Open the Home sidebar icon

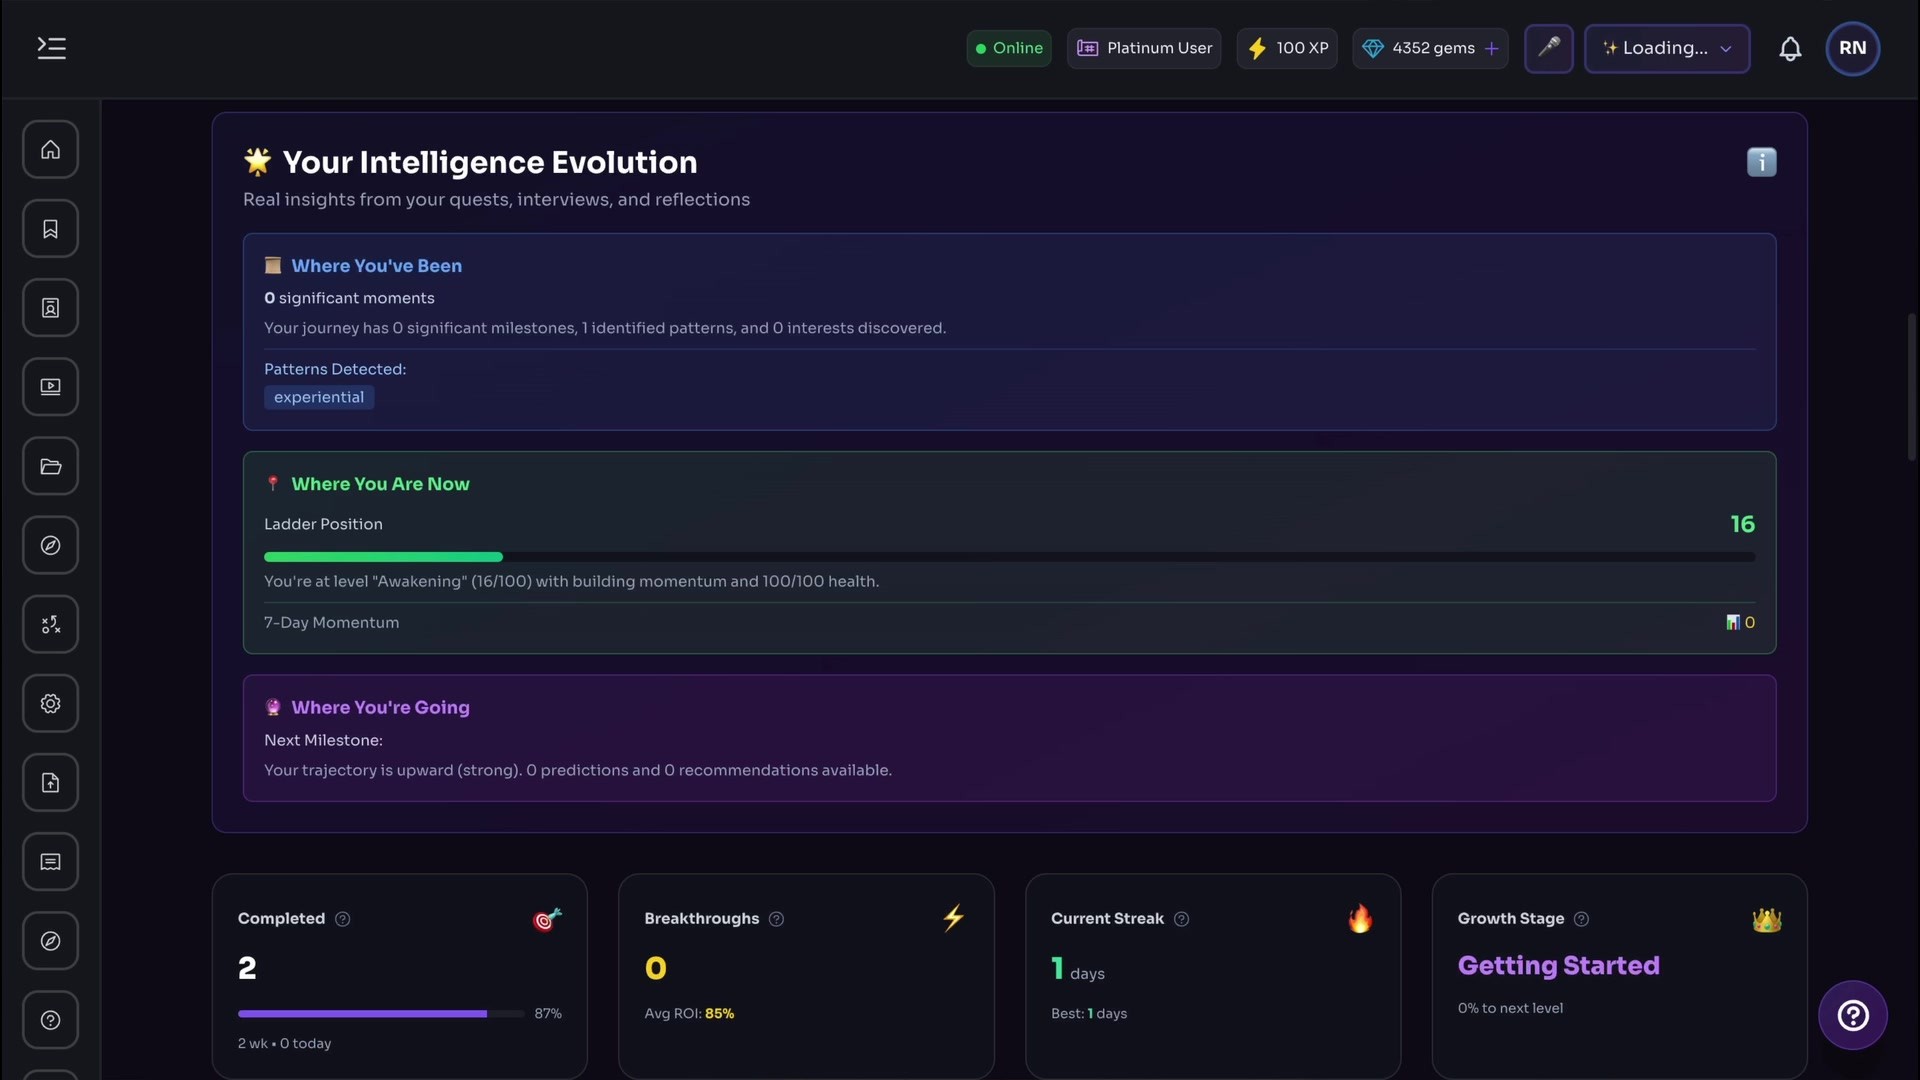tap(50, 150)
